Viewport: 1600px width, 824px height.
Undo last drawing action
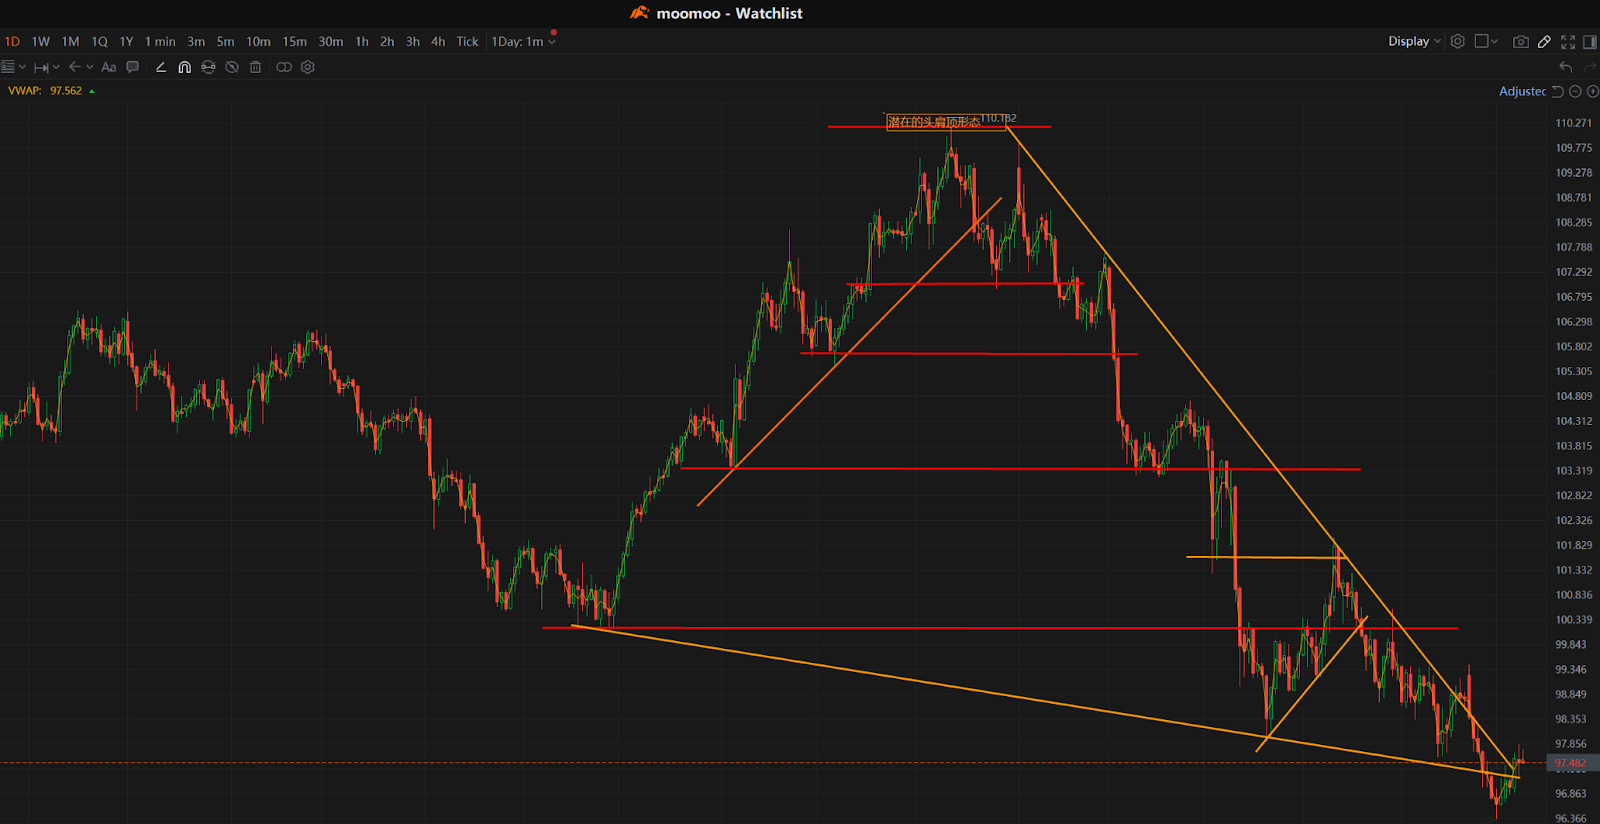pos(1566,67)
